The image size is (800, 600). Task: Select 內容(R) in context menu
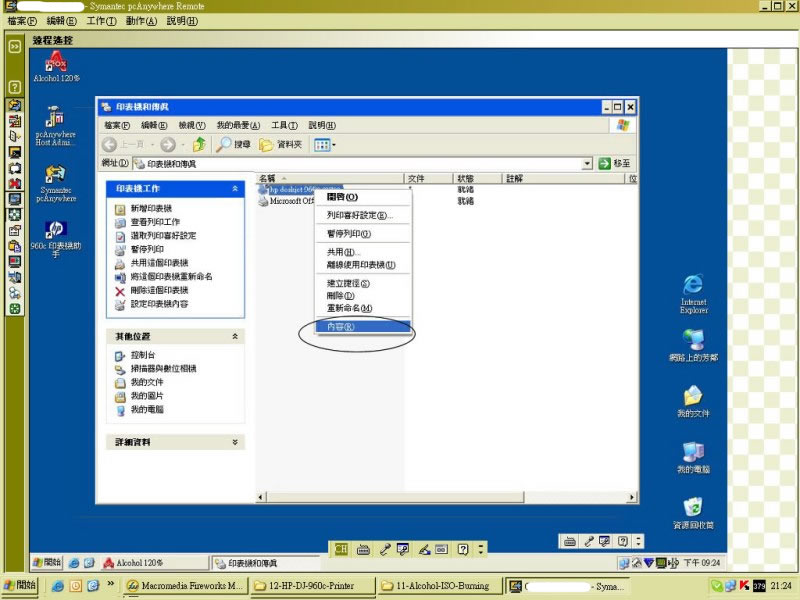[x=363, y=327]
